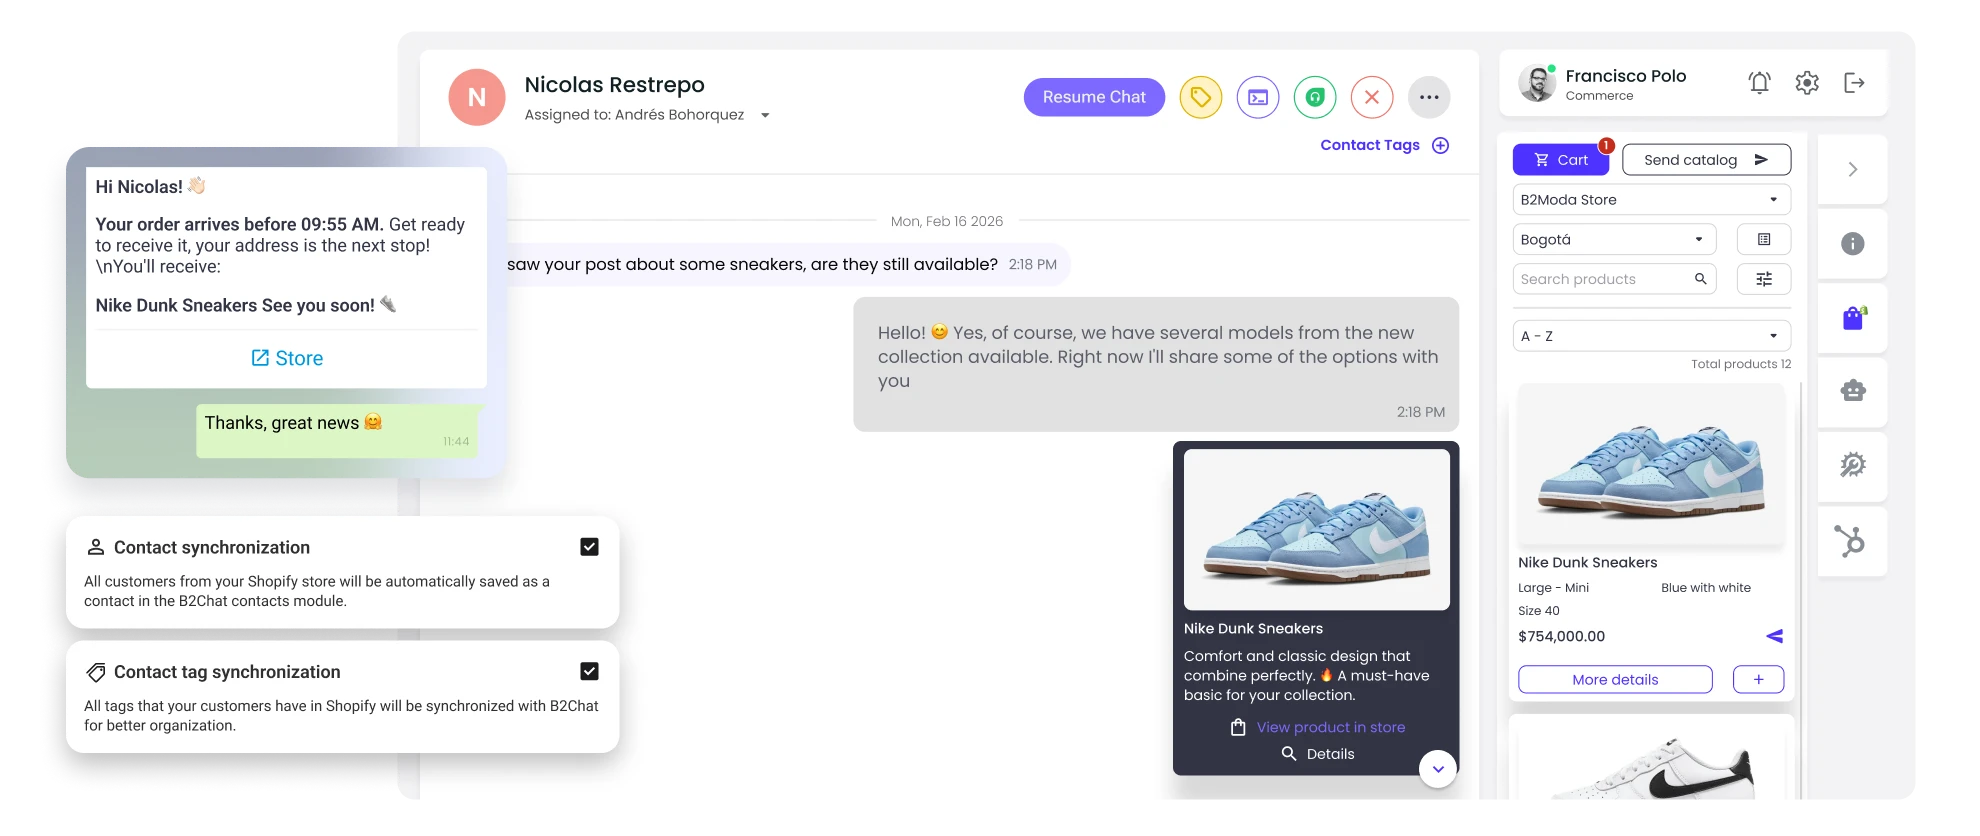Close chat with the red X icon
Screen dimensions: 1980x836
1372,97
